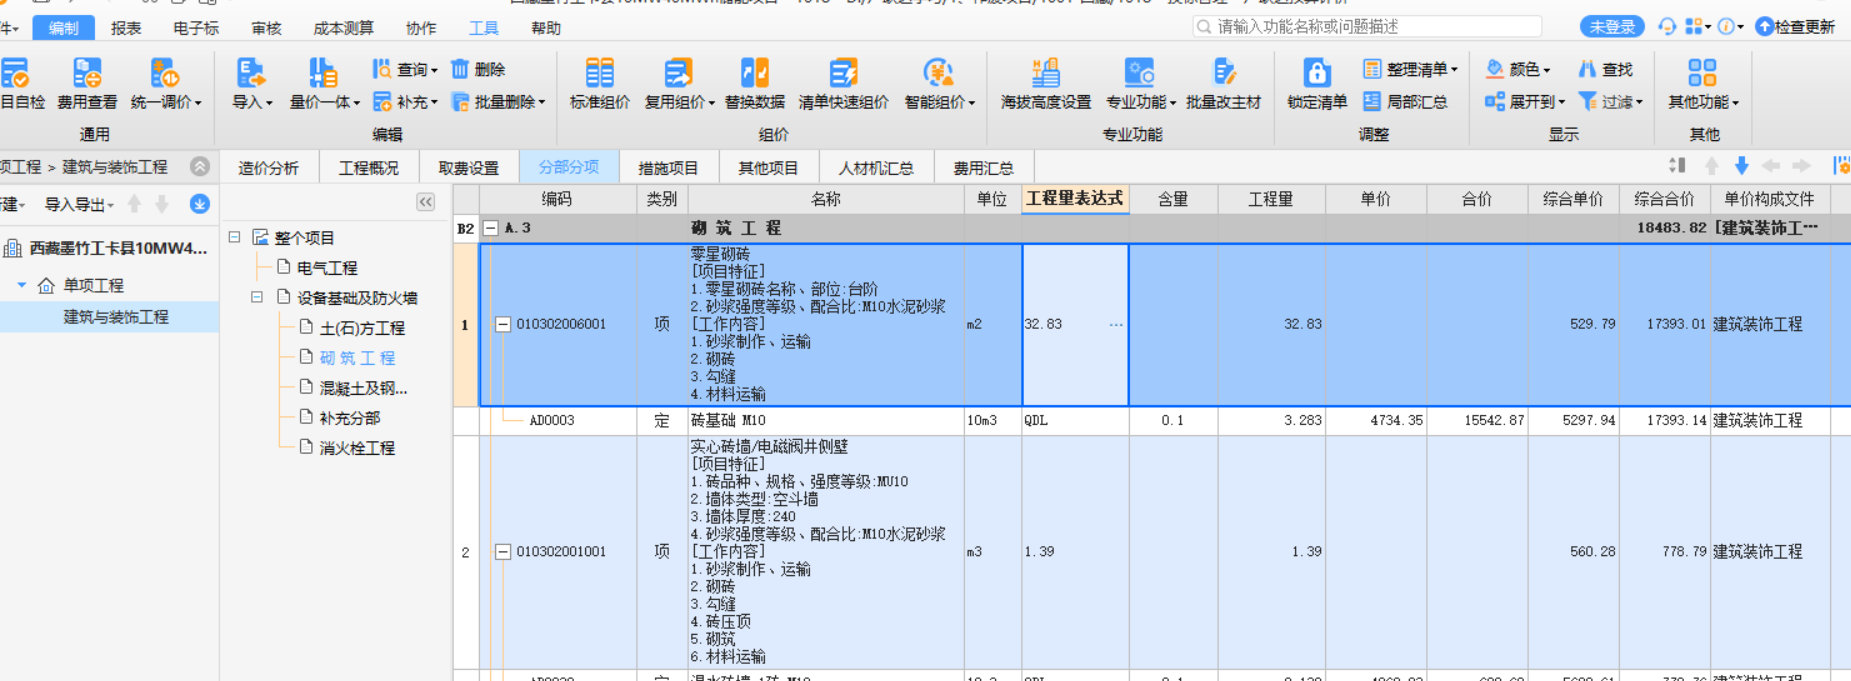1851x681 pixels.
Task: Click the 清单快速组价 icon
Action: pos(843,73)
